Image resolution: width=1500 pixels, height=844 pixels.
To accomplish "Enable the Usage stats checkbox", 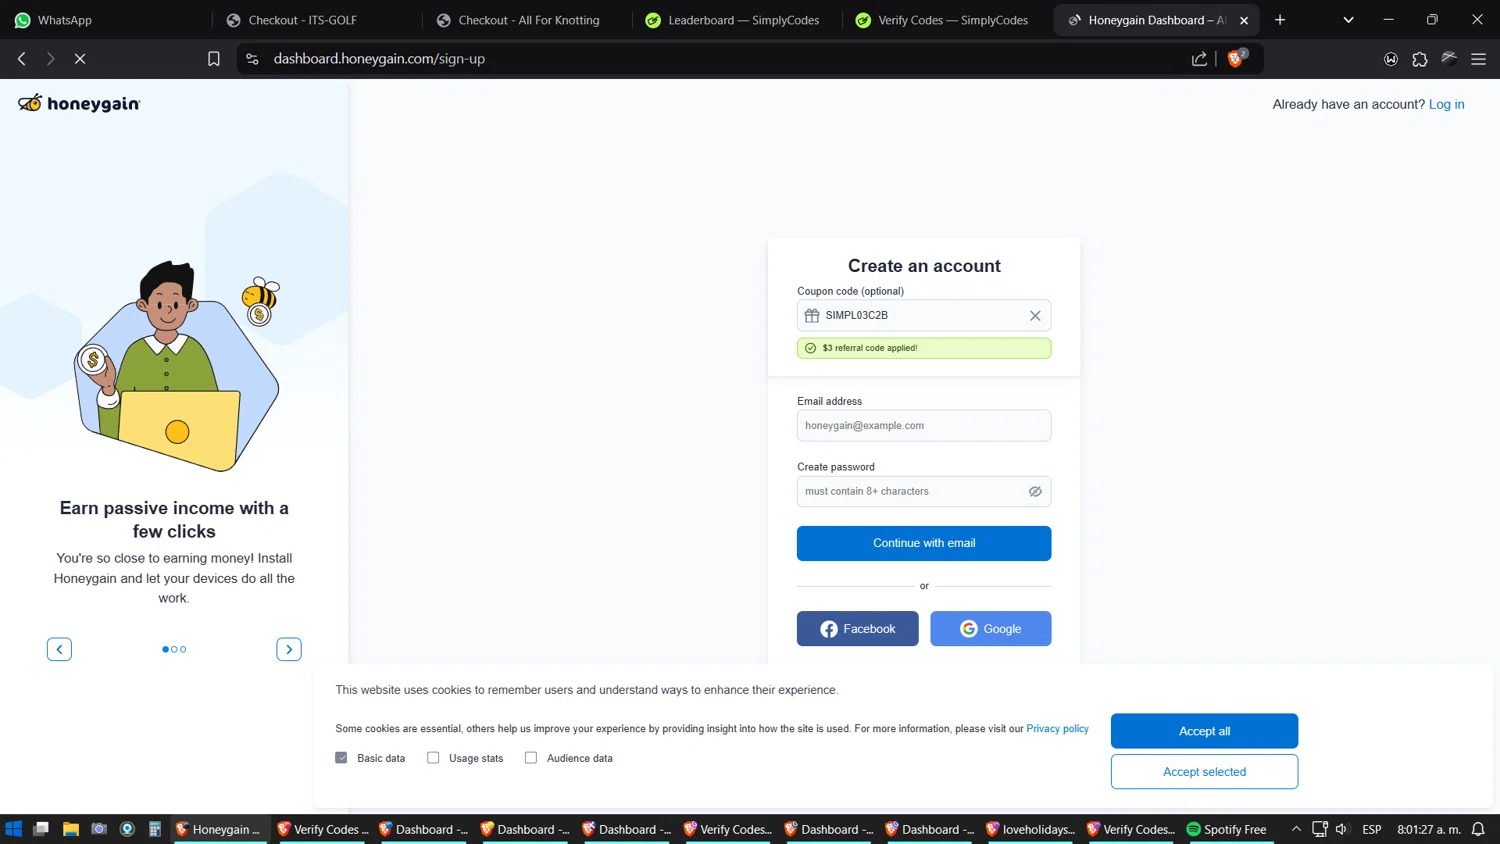I will tap(433, 758).
